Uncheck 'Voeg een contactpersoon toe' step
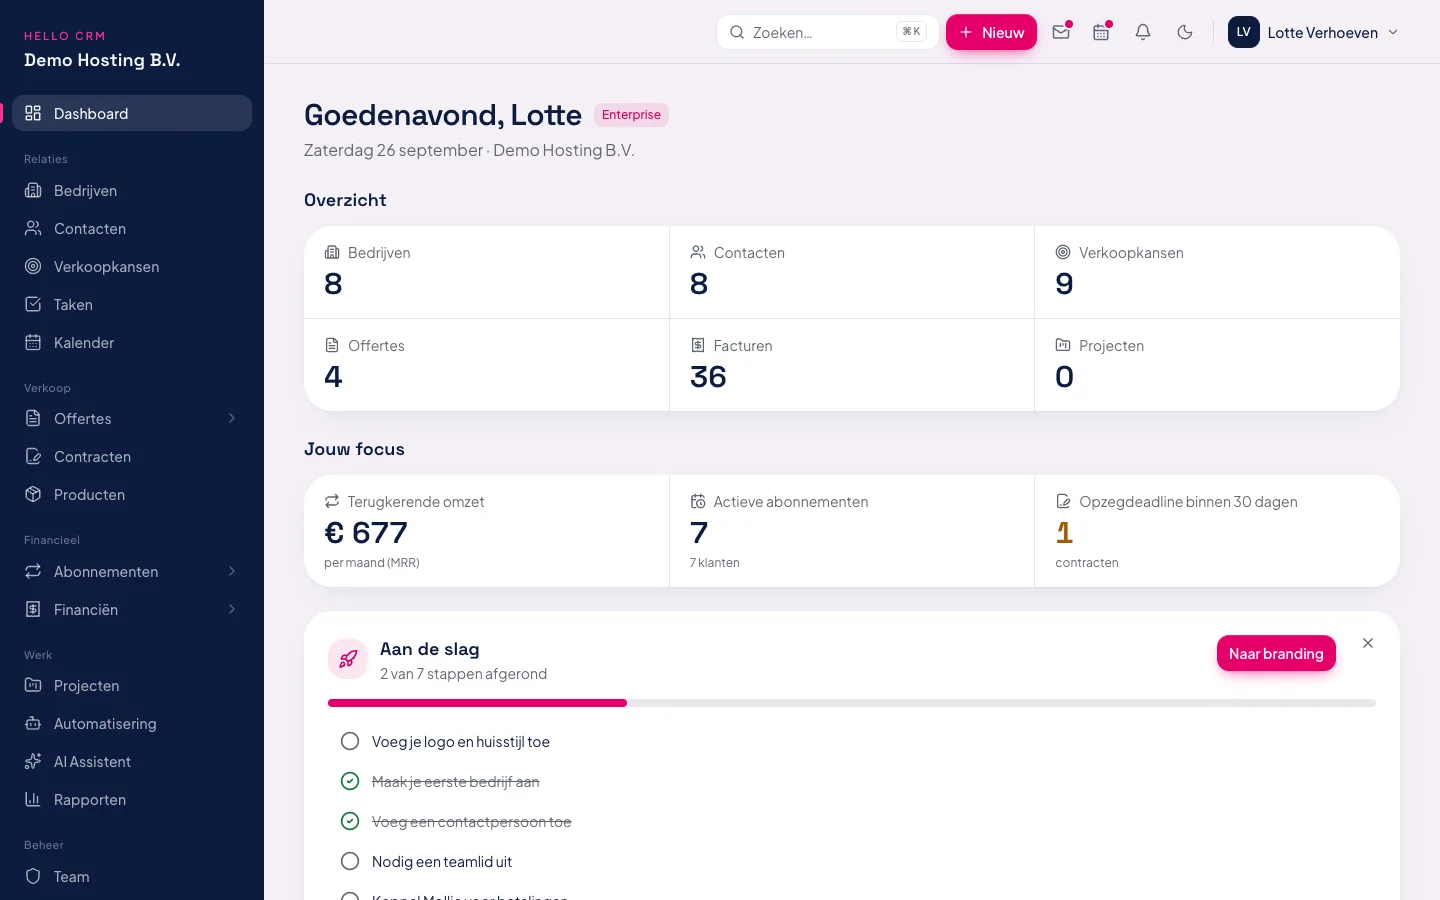The width and height of the screenshot is (1440, 900). point(350,821)
